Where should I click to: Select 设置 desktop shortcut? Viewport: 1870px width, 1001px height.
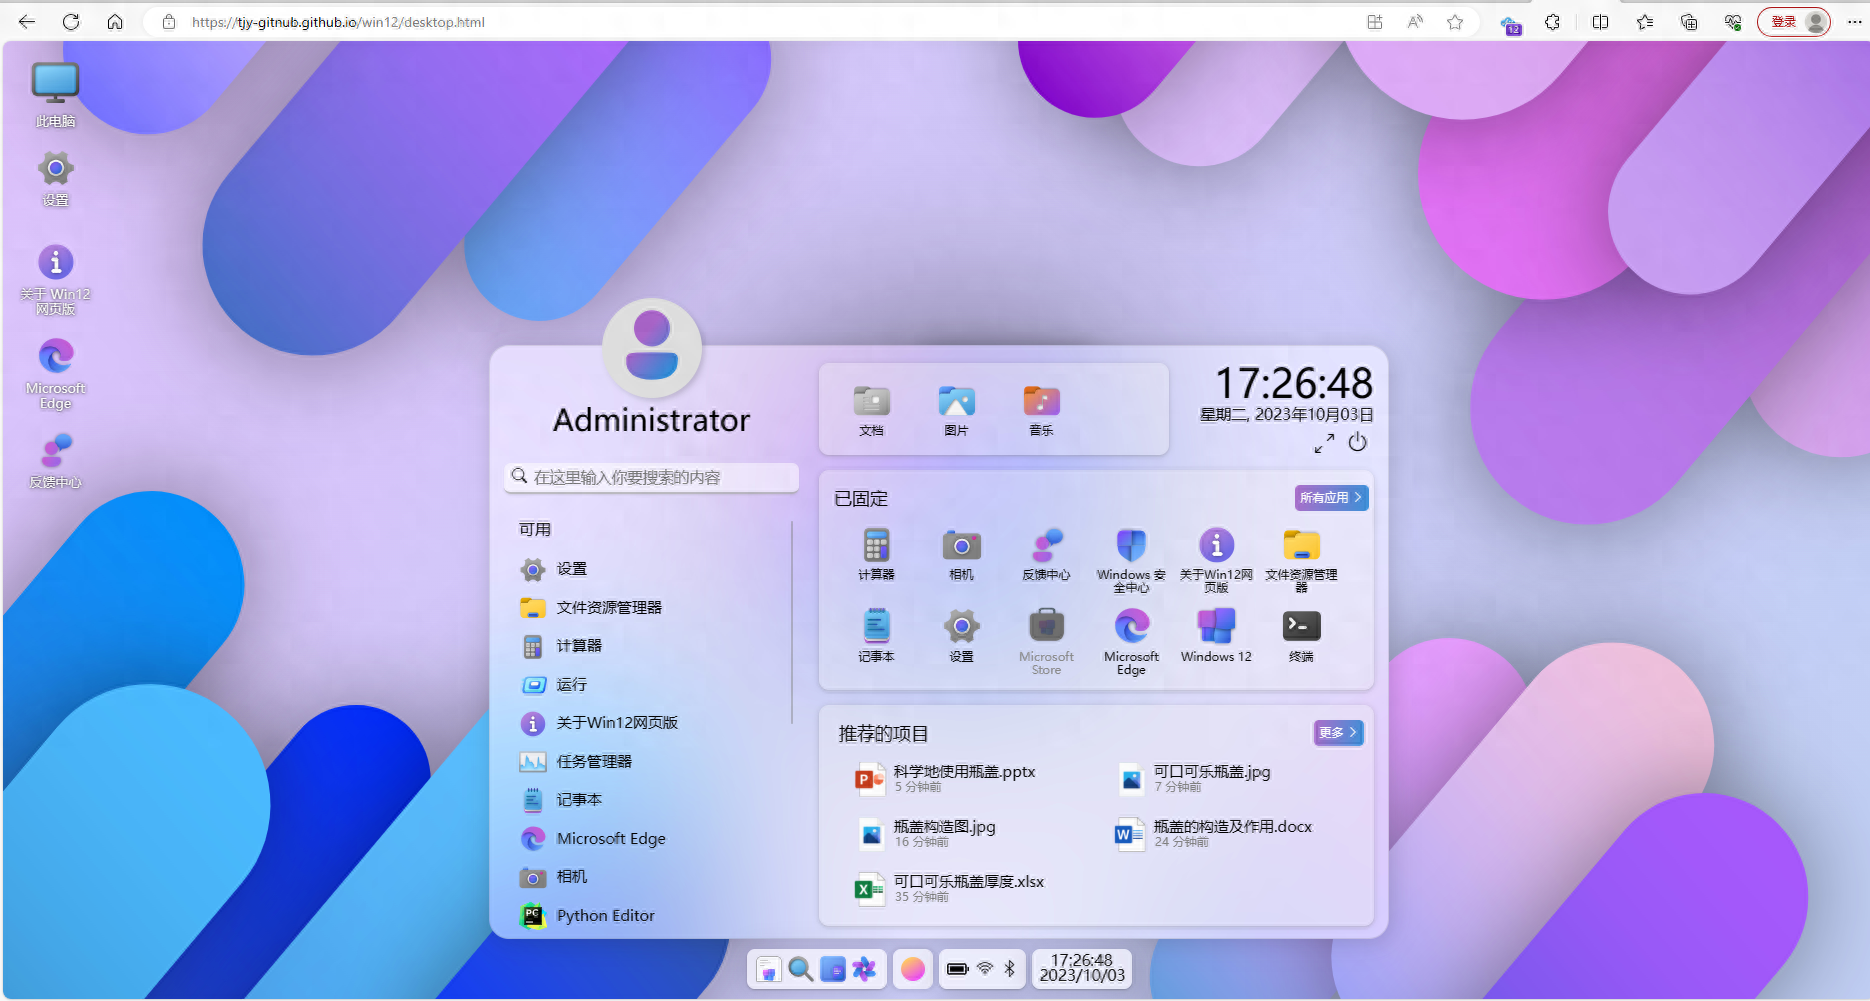click(56, 179)
